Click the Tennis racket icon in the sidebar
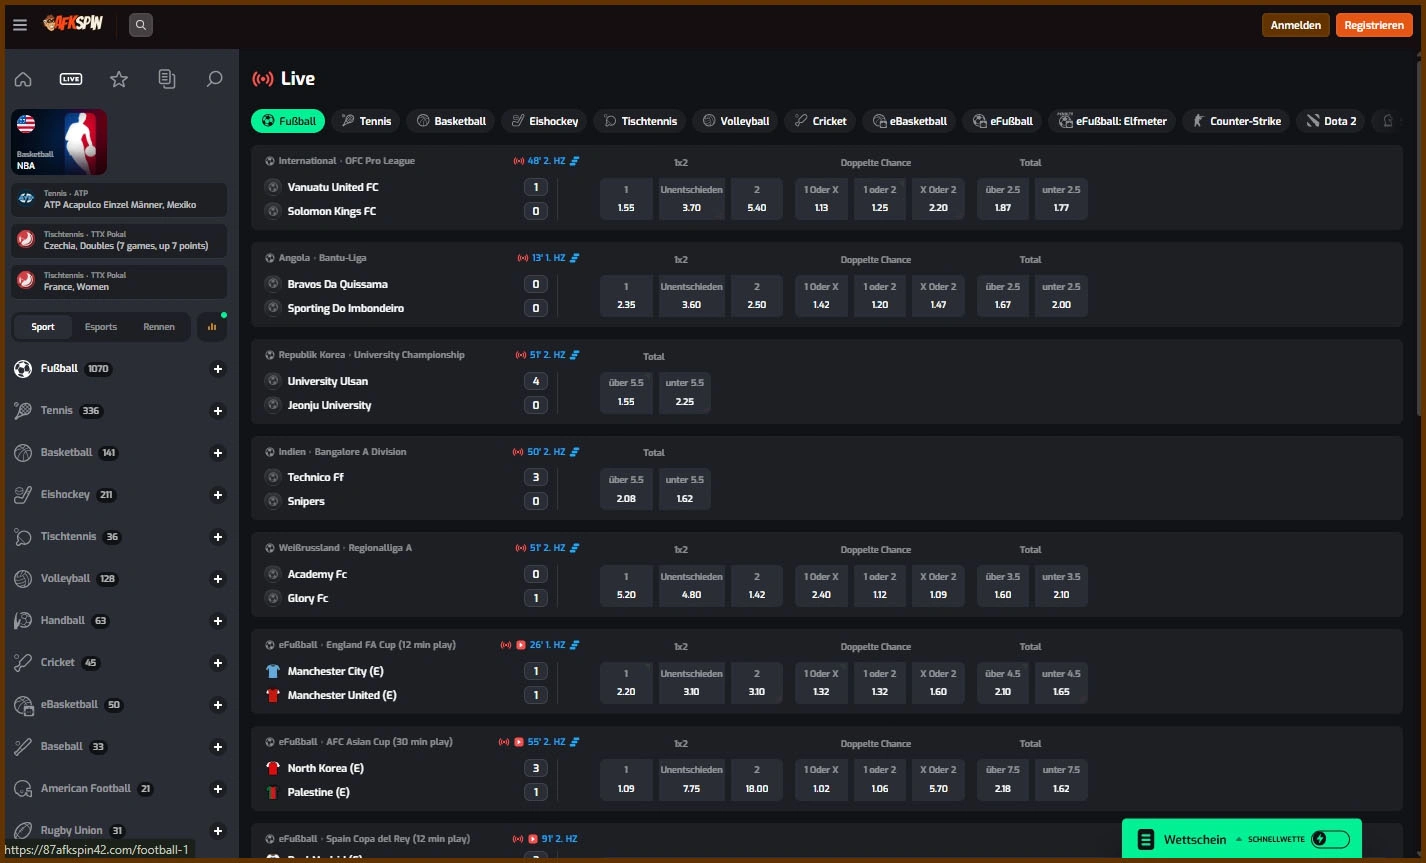The image size is (1426, 863). 23,411
